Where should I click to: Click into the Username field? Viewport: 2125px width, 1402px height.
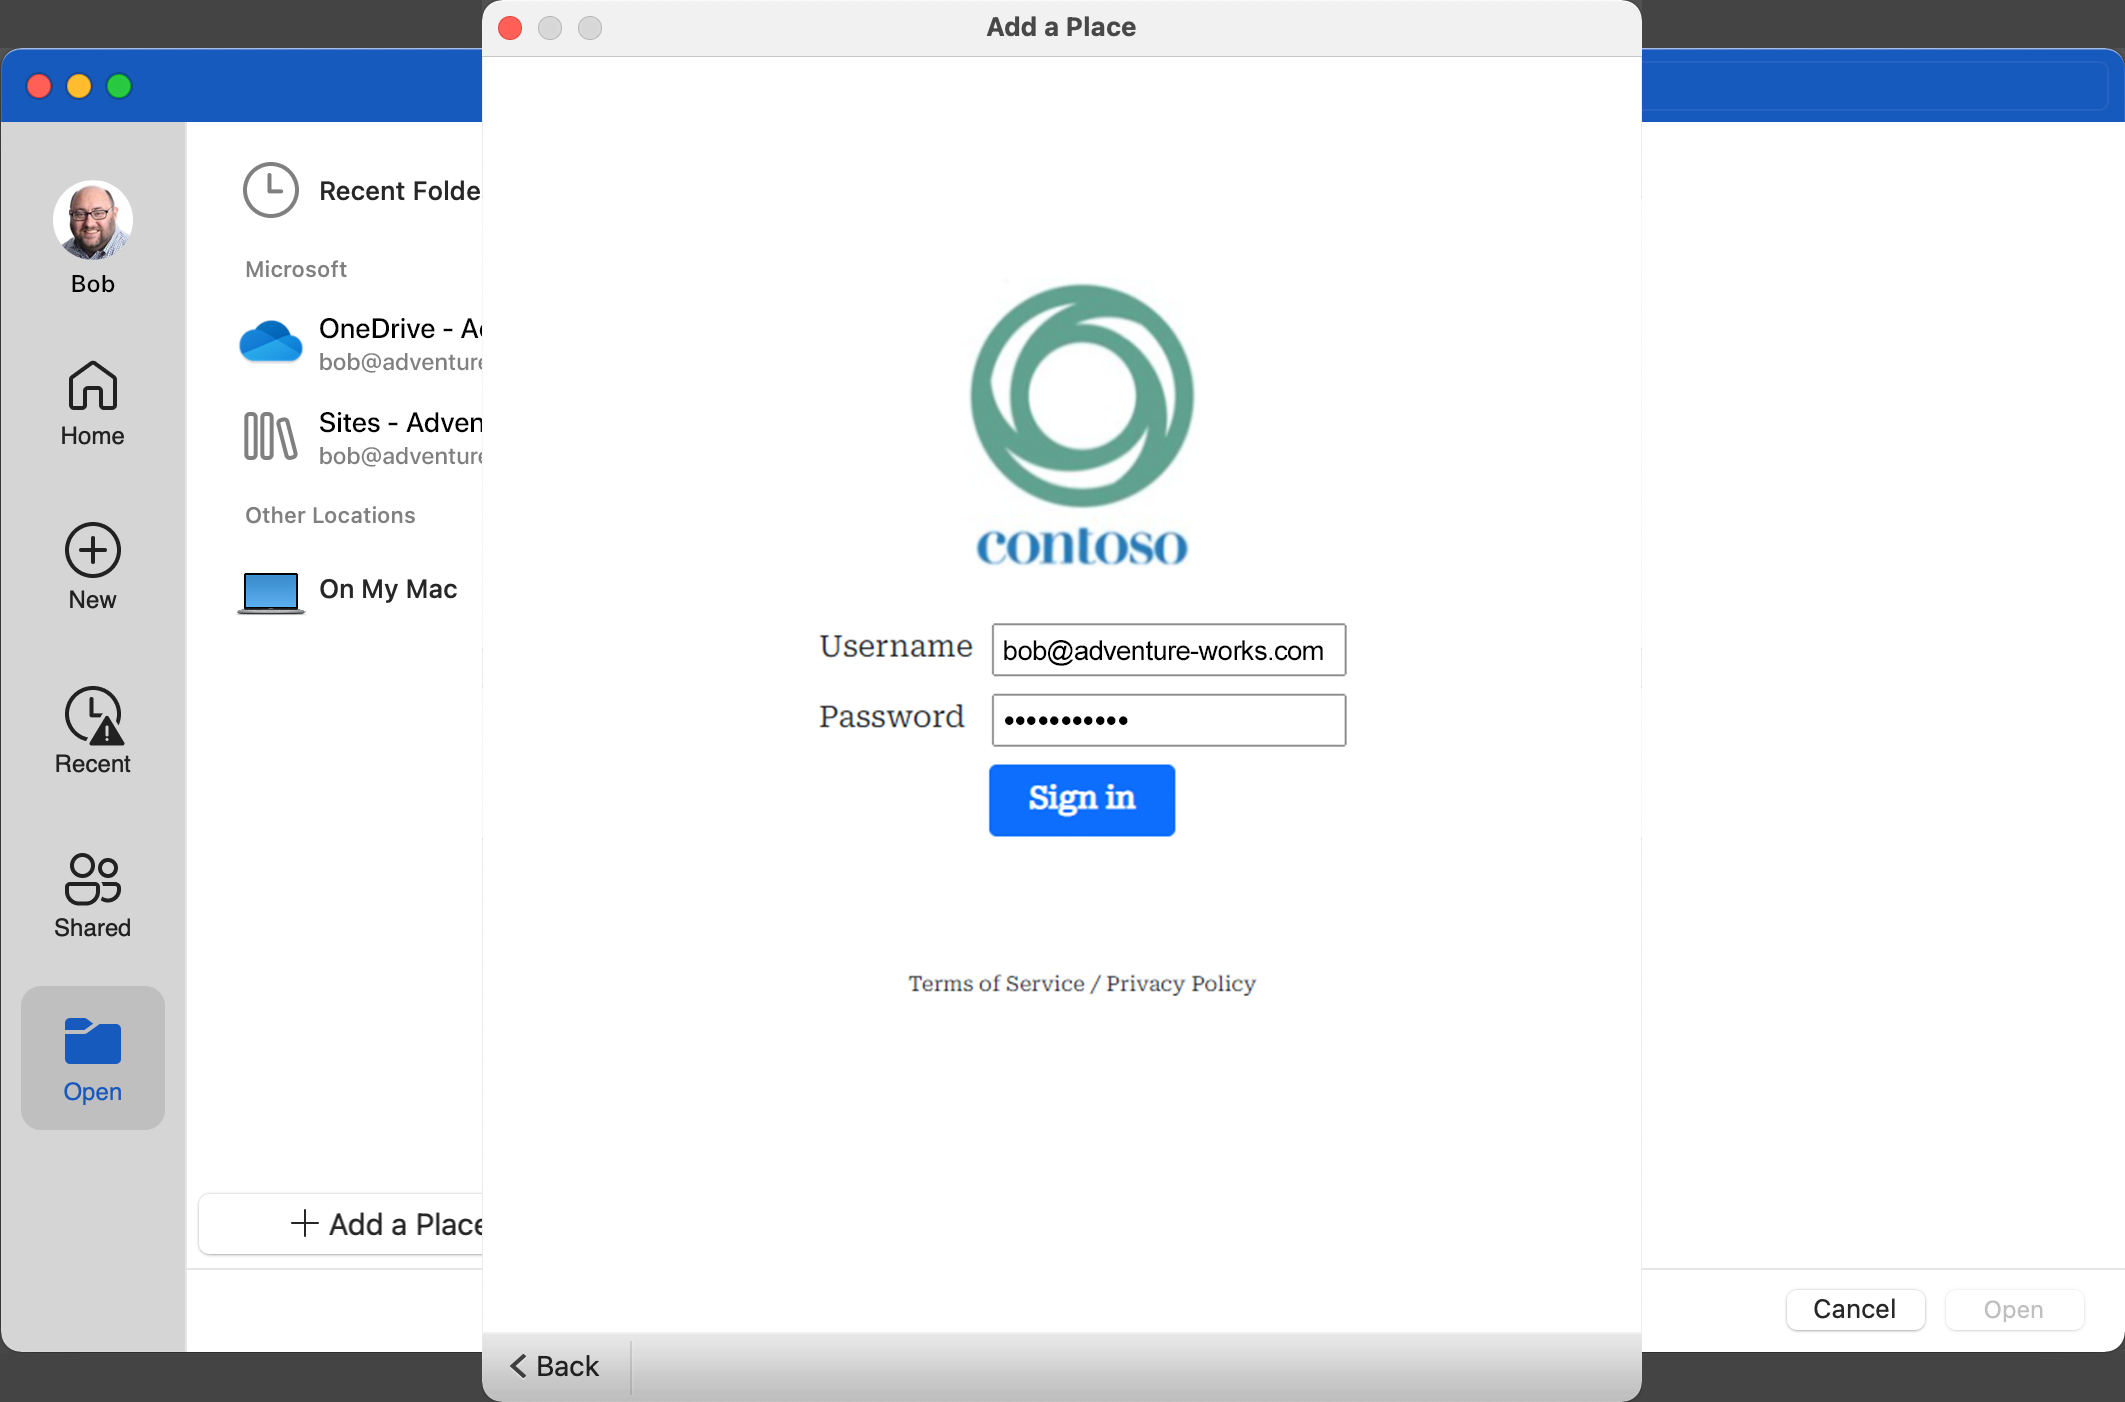click(x=1167, y=650)
